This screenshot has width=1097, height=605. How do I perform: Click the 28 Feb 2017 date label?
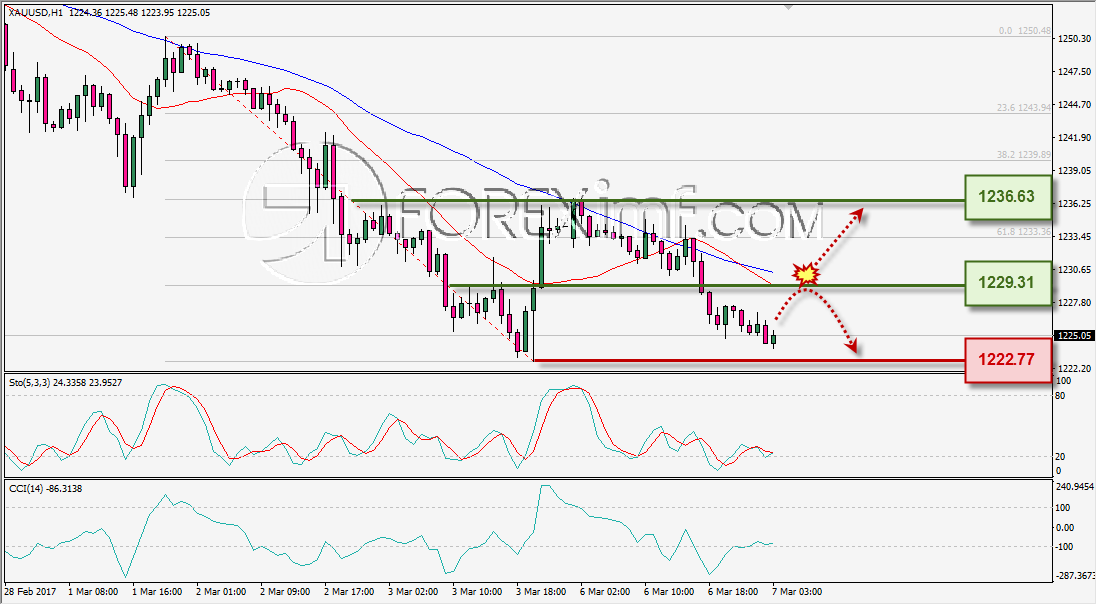point(29,592)
